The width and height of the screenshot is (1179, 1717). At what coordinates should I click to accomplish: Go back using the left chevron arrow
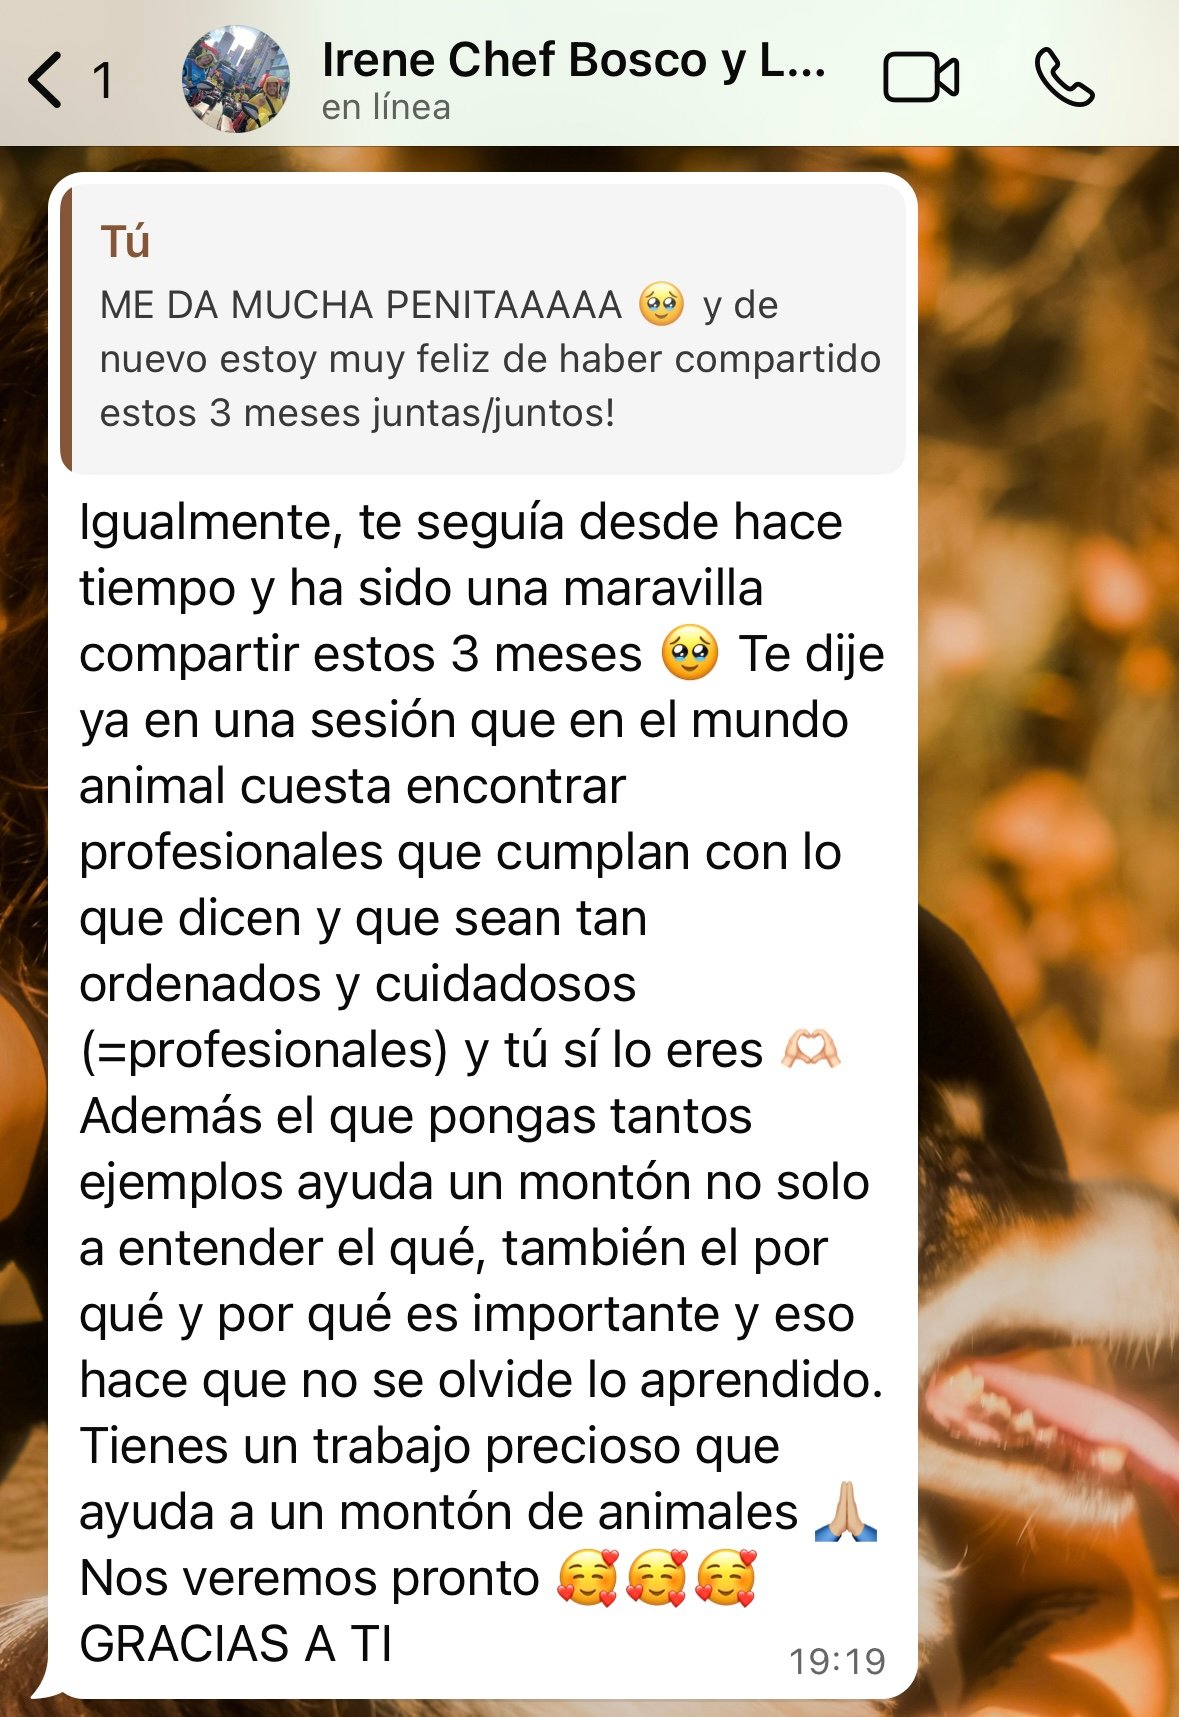point(45,80)
